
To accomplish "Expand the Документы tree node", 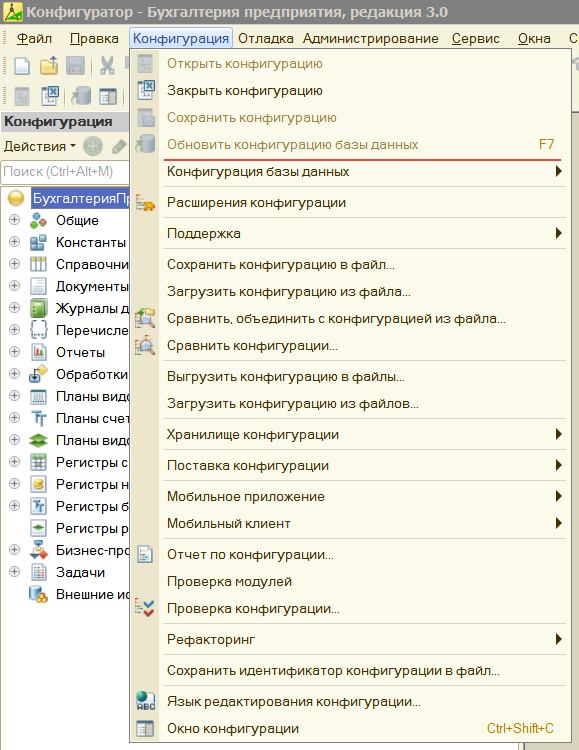I will coord(14,286).
